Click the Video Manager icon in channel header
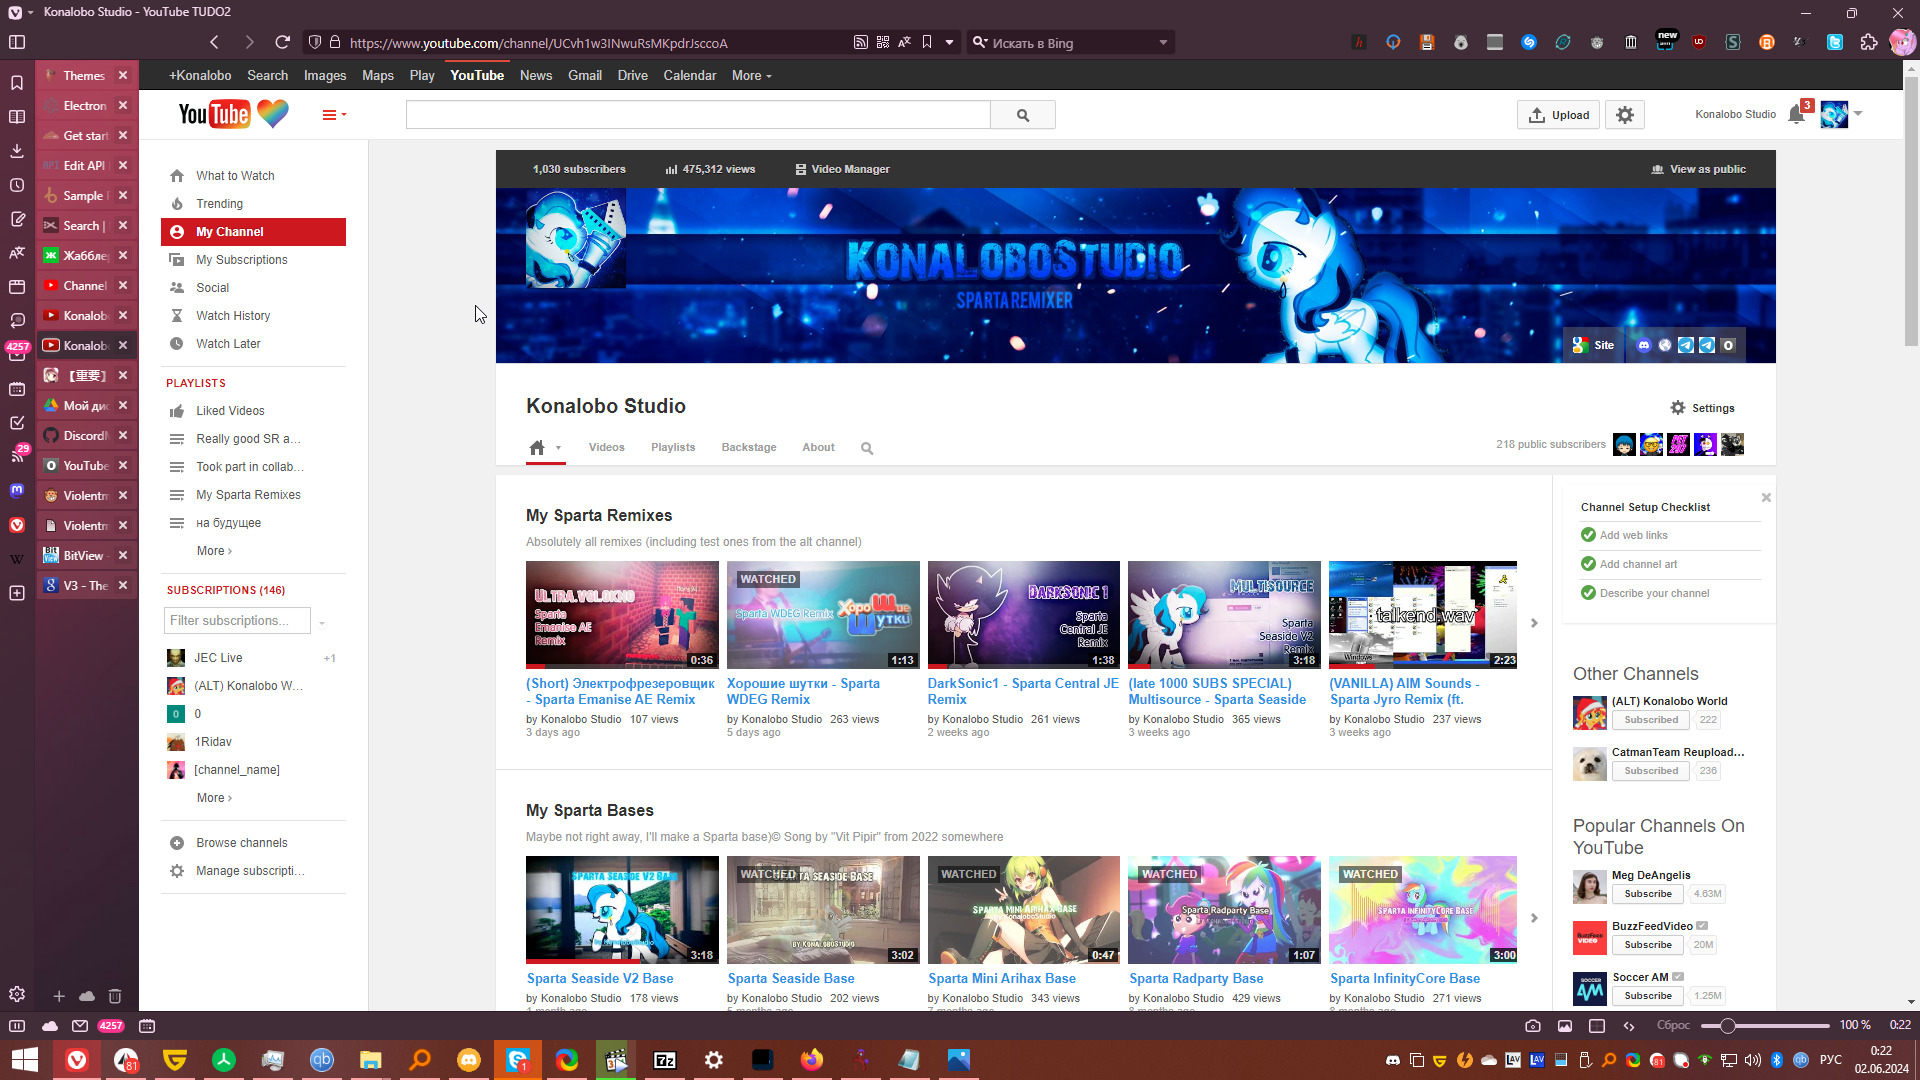 [x=800, y=170]
